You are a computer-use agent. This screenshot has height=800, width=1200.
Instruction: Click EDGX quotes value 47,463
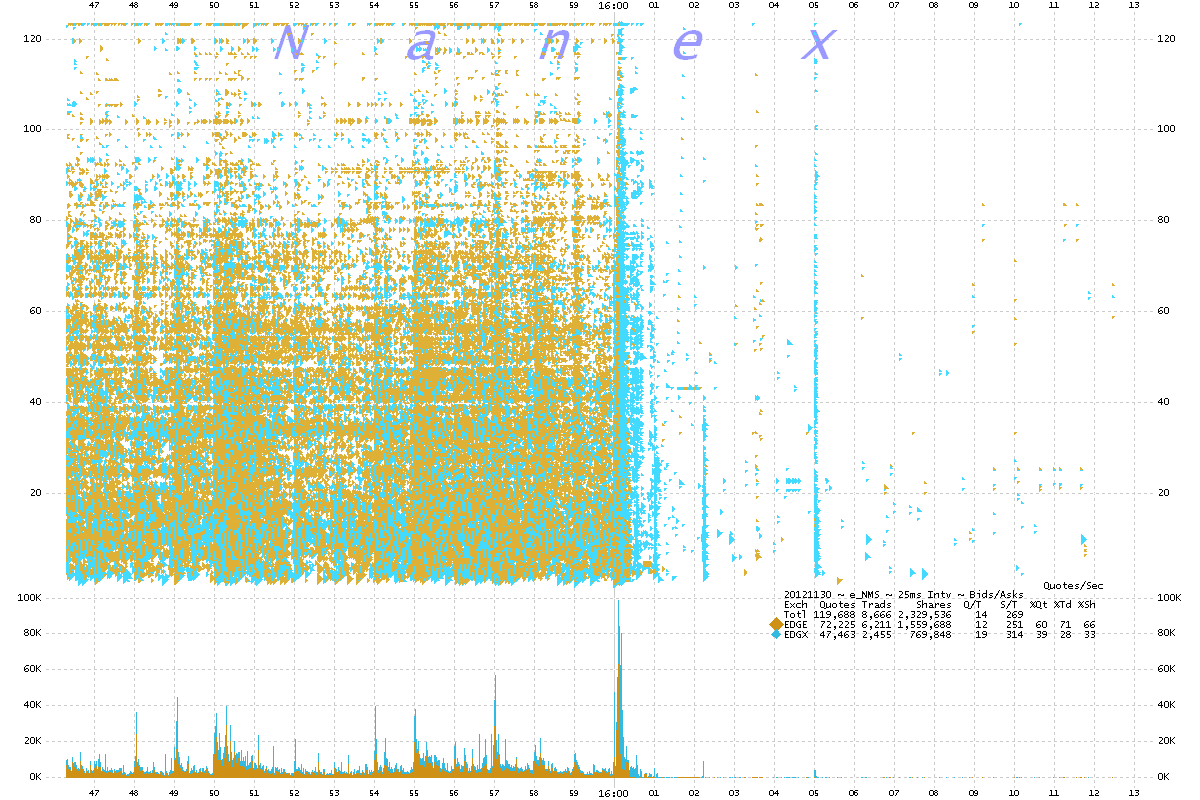[x=837, y=635]
